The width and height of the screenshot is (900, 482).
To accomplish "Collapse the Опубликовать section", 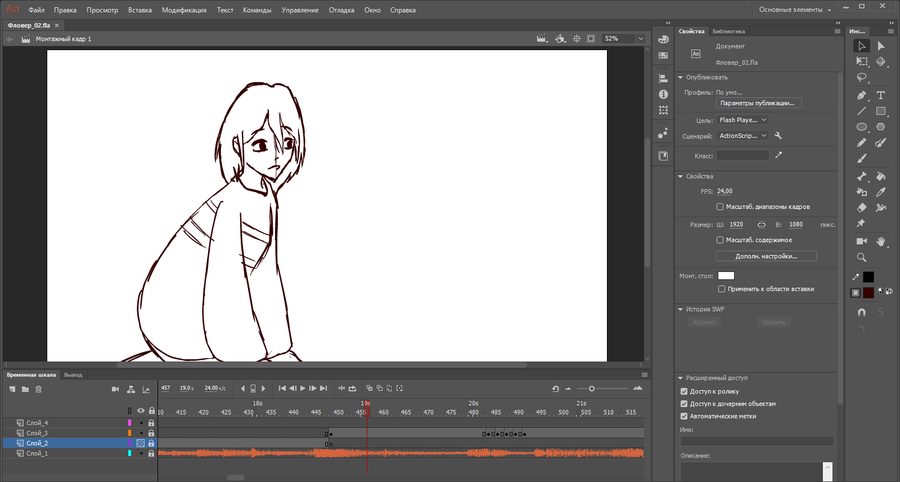I will point(681,77).
